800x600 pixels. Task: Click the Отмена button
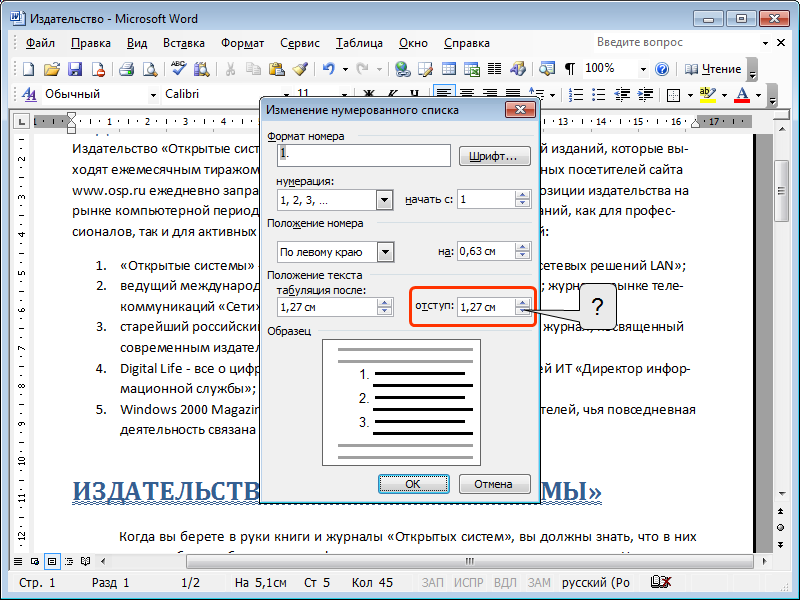pyautogui.click(x=494, y=484)
